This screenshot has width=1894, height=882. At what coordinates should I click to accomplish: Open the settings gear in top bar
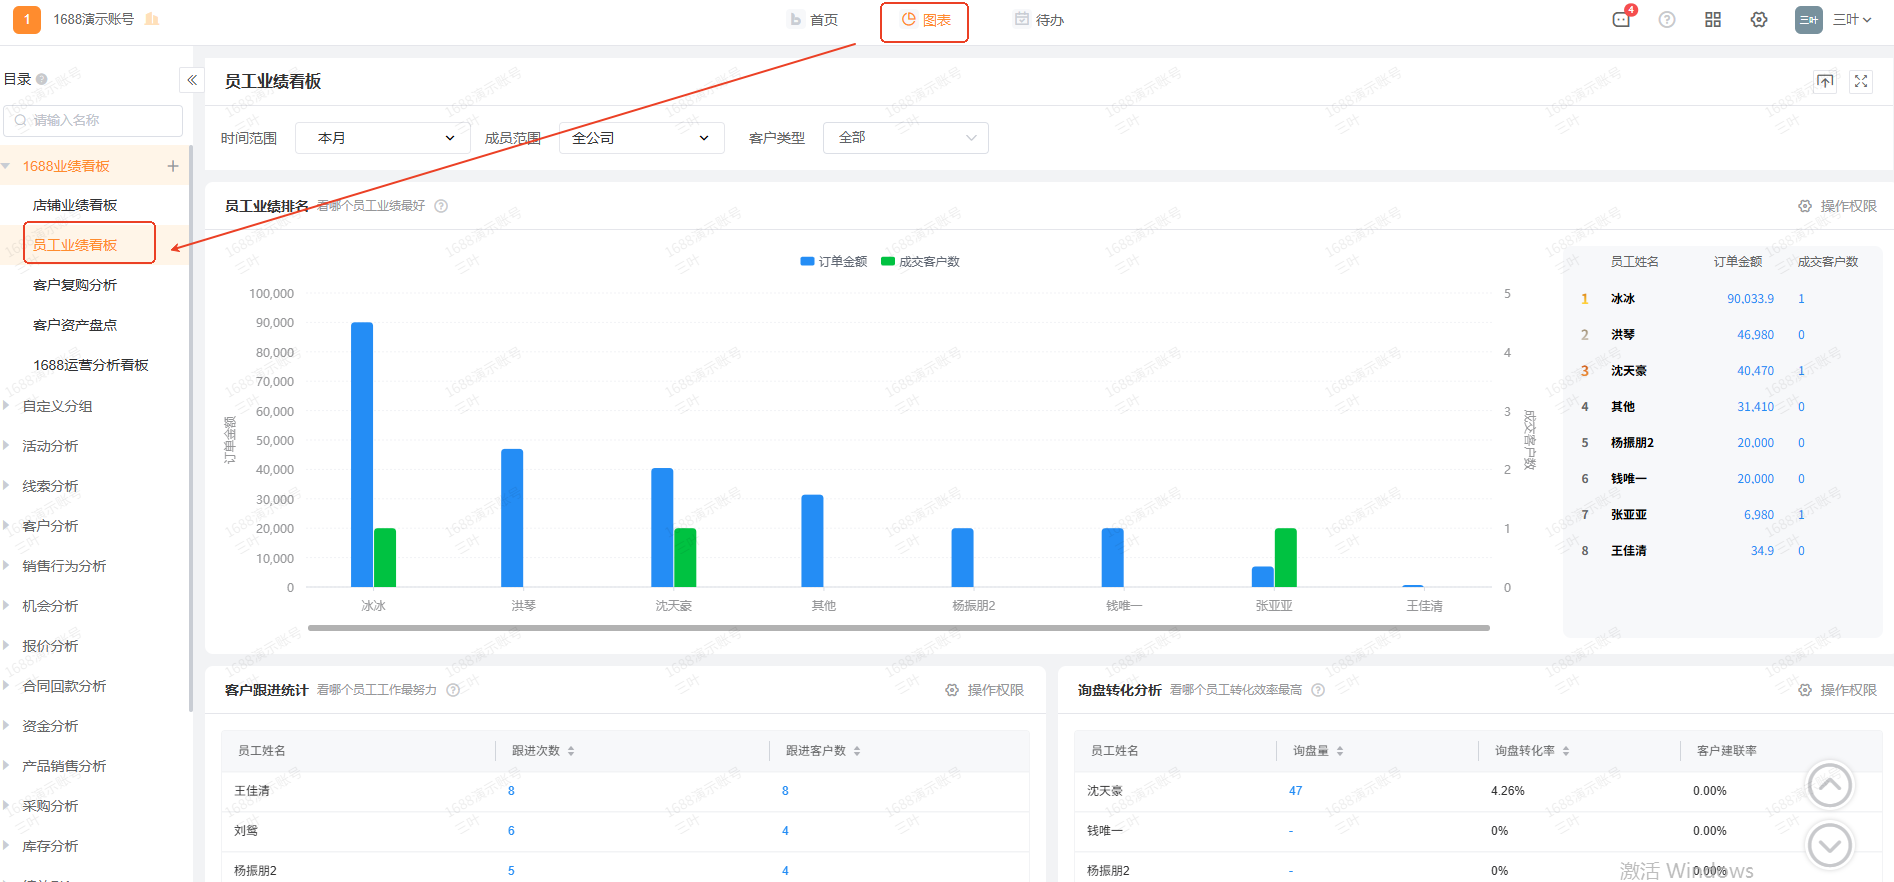1759,20
